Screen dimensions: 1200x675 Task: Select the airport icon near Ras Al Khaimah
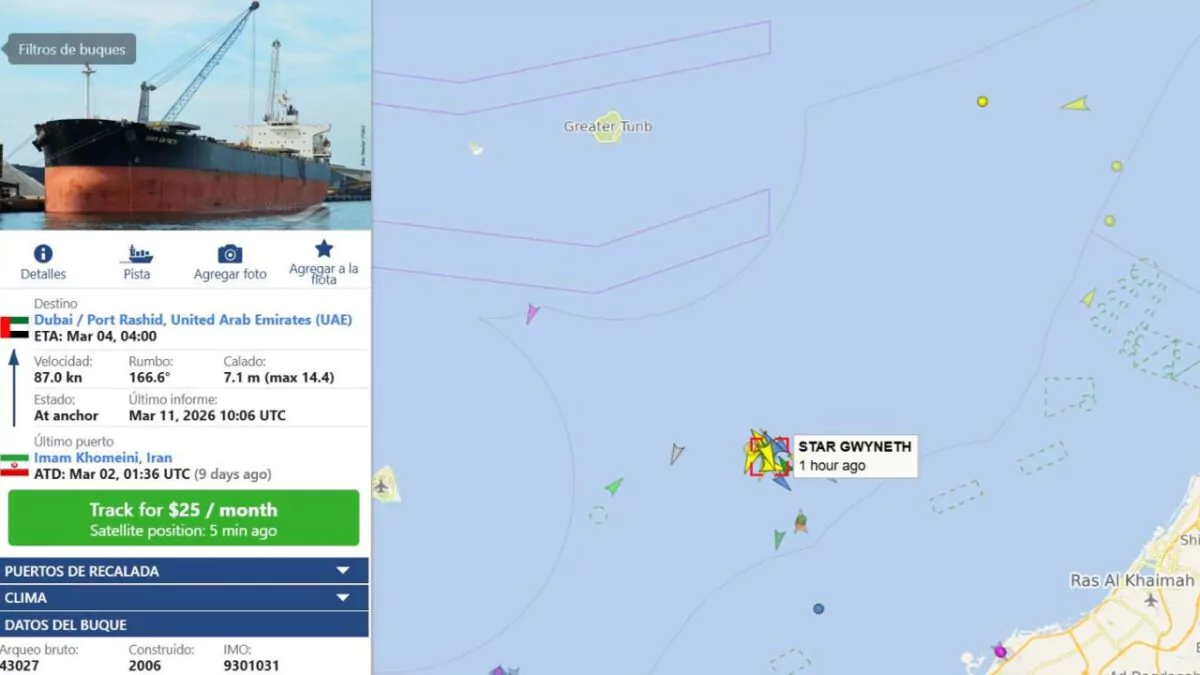[1150, 600]
